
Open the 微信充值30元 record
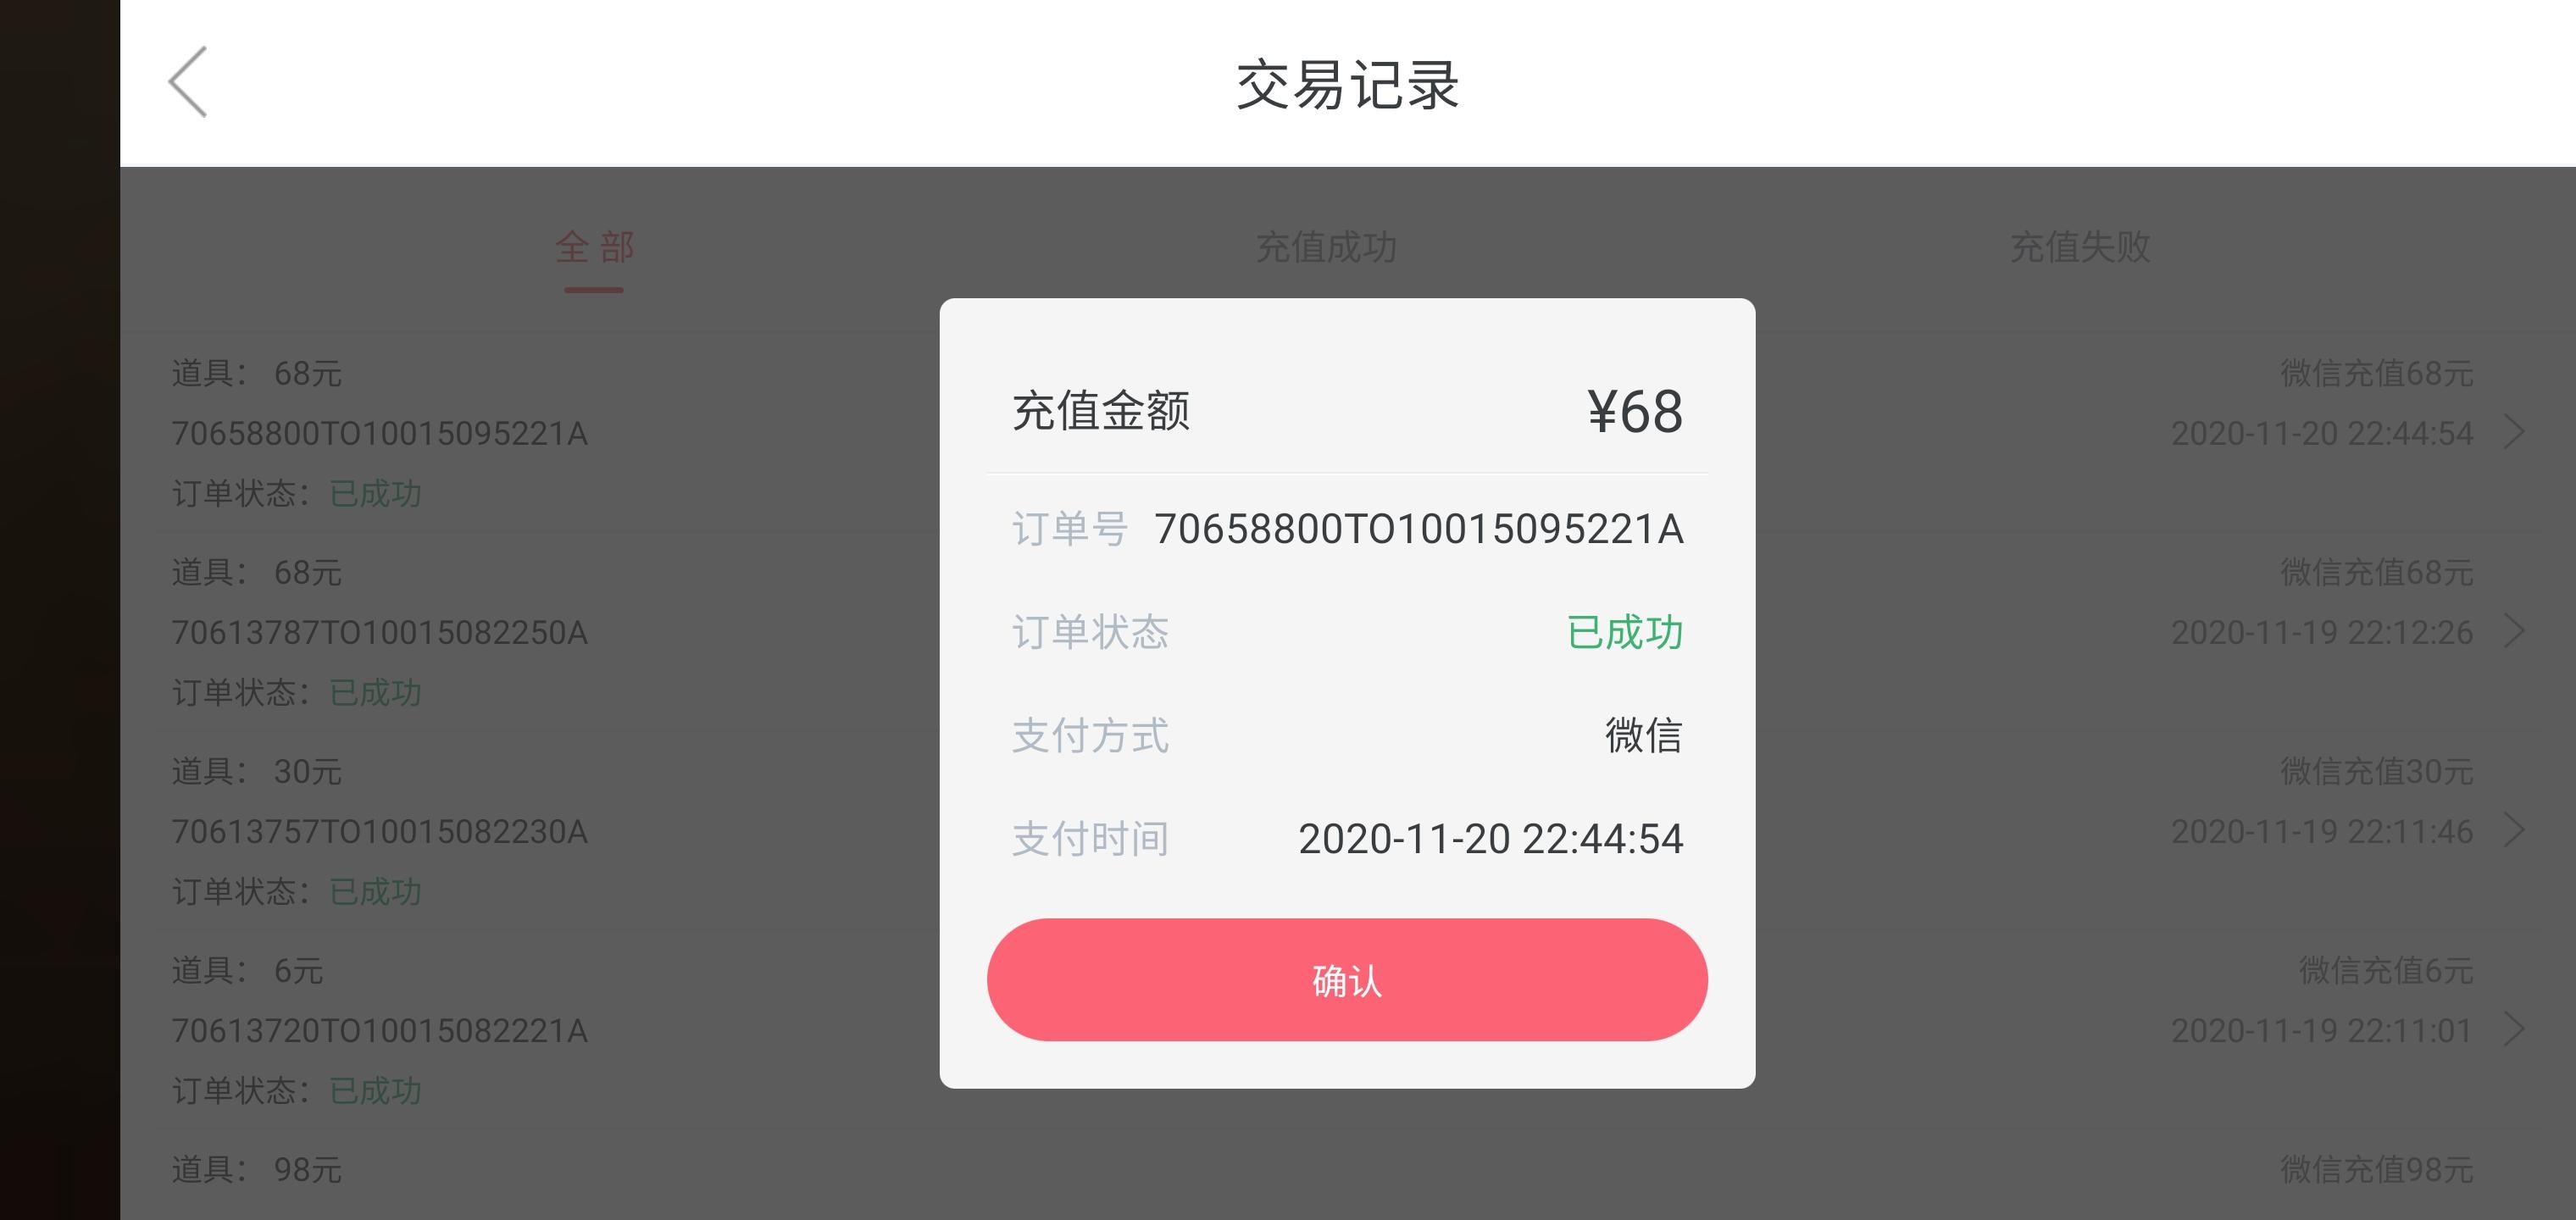tap(2376, 771)
